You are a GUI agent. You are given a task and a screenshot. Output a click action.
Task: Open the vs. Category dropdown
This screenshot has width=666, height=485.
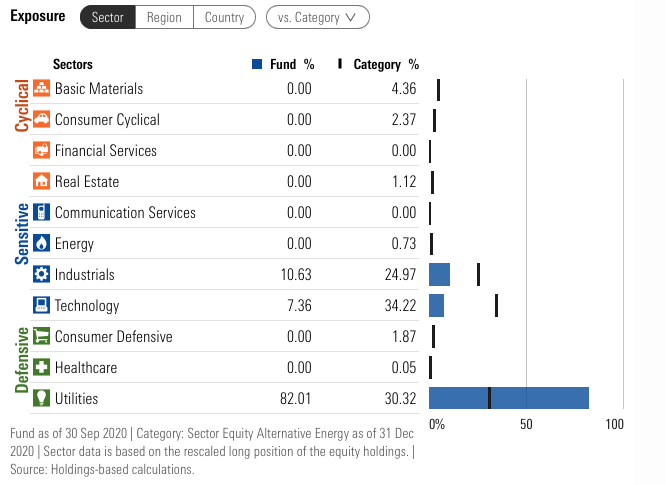pyautogui.click(x=317, y=17)
